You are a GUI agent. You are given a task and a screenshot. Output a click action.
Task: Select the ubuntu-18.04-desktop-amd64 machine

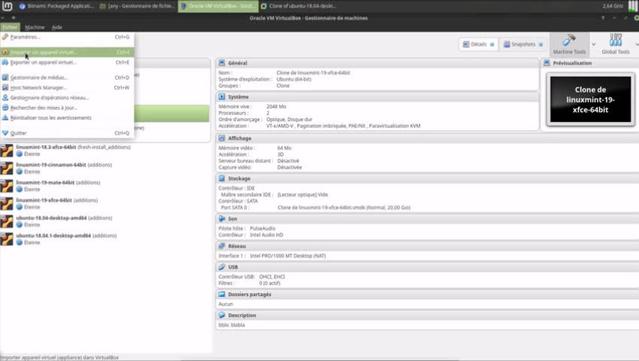point(105,221)
